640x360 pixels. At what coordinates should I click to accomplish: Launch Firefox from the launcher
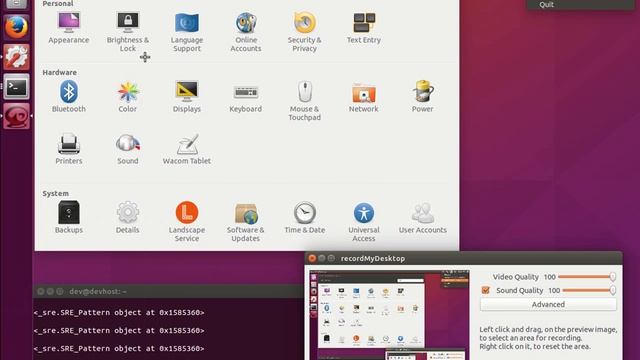click(16, 27)
